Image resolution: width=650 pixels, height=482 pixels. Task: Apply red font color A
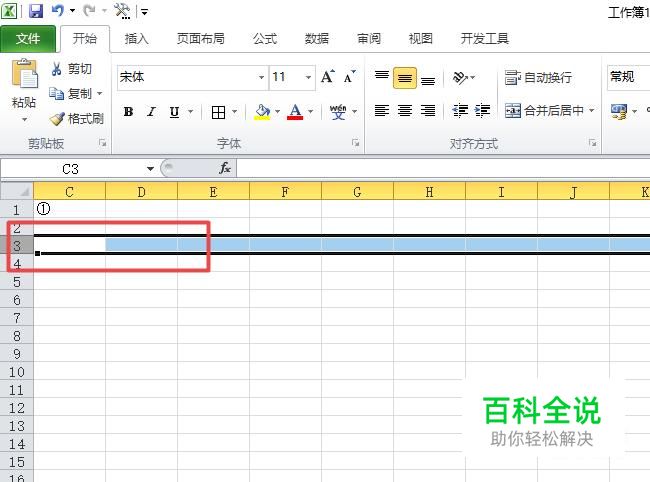tap(295, 112)
